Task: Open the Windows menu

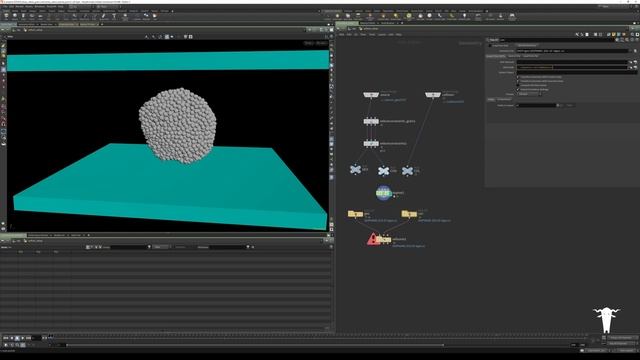Action: 40,7
